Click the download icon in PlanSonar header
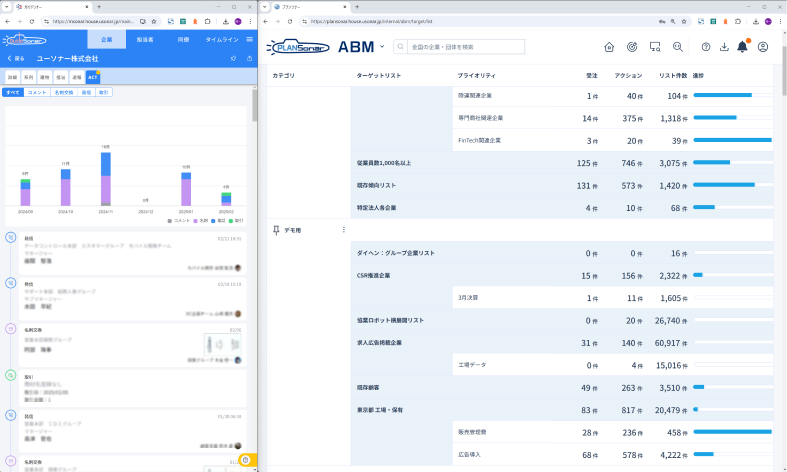 coord(724,47)
